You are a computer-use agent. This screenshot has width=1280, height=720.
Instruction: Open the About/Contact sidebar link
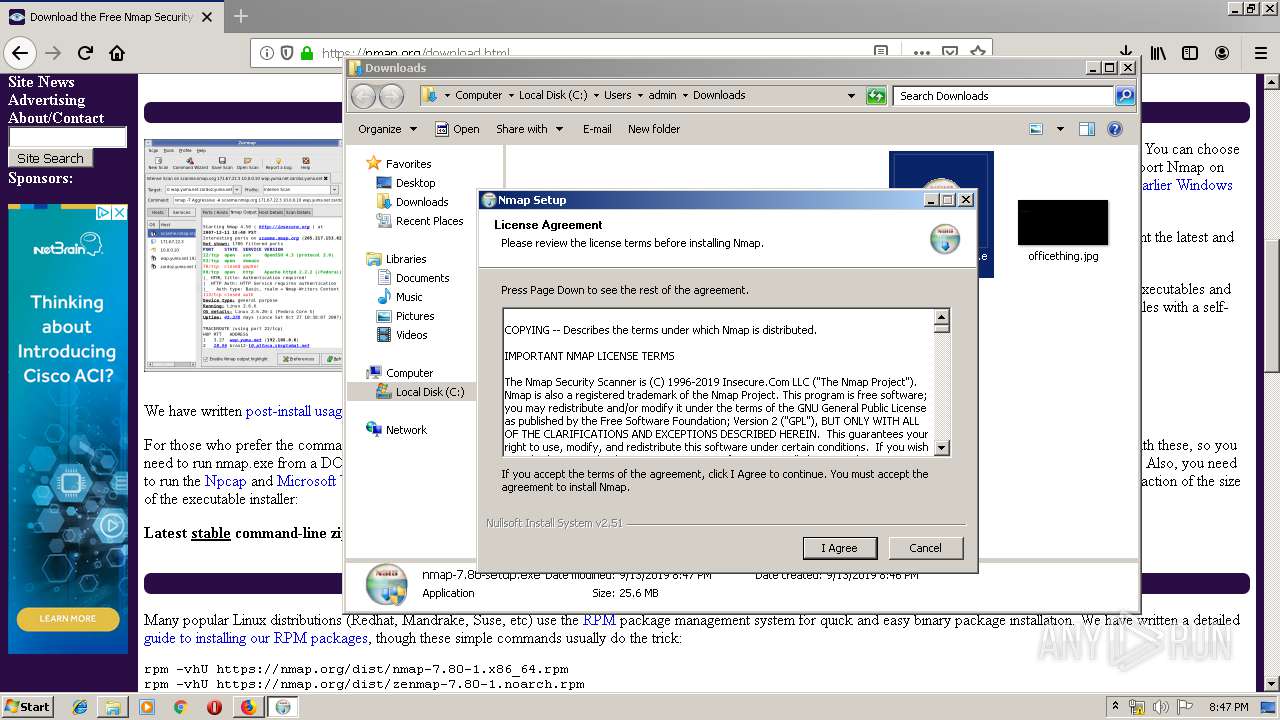click(56, 118)
